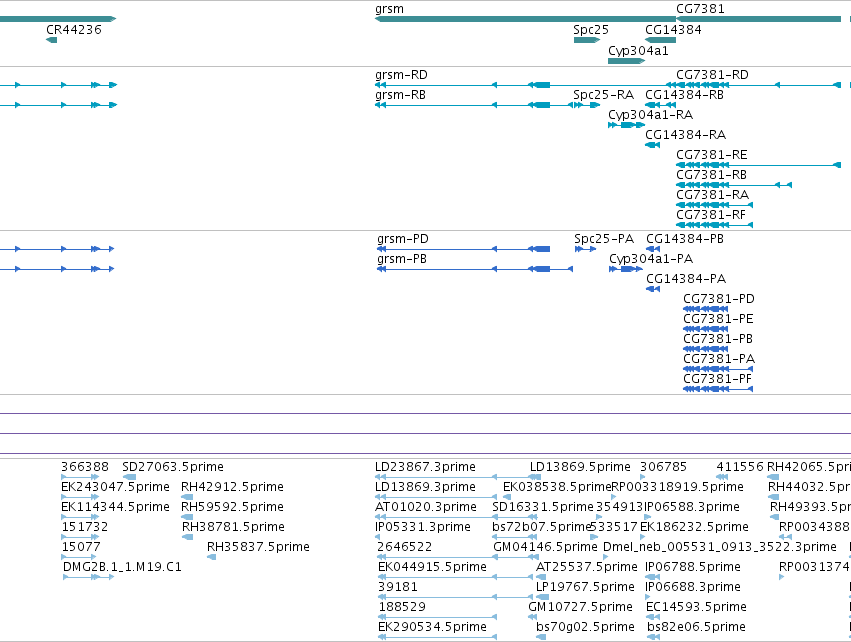This screenshot has height=642, width=851.
Task: Select the CG7381-RD transcript label
Action: (x=712, y=75)
